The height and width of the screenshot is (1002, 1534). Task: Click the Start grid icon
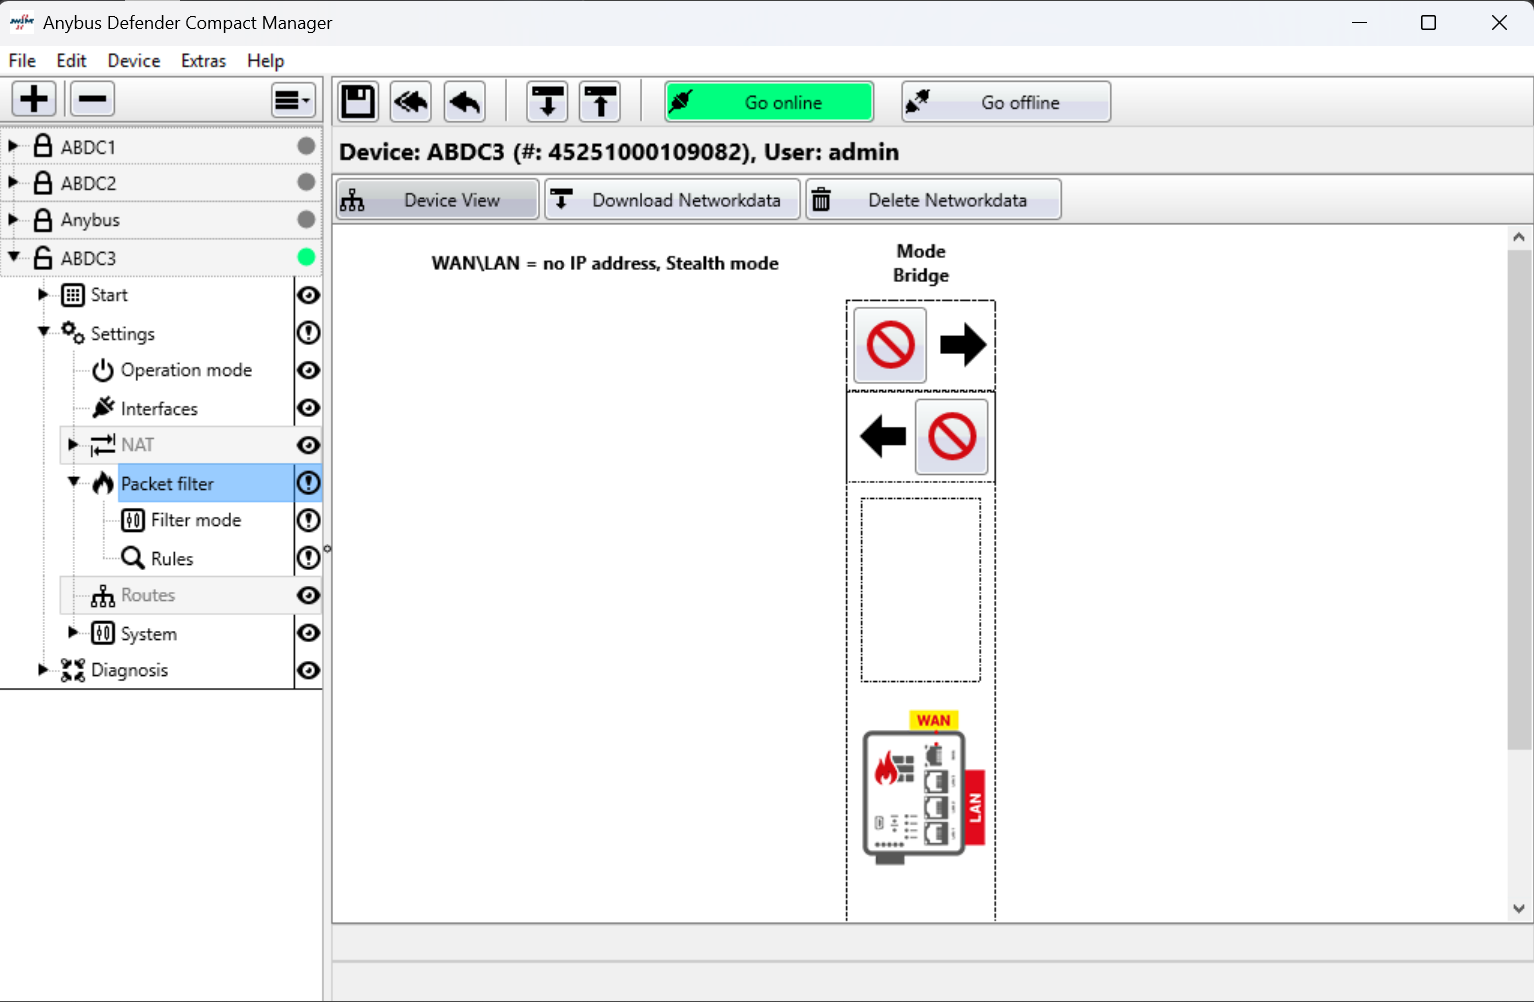point(73,295)
